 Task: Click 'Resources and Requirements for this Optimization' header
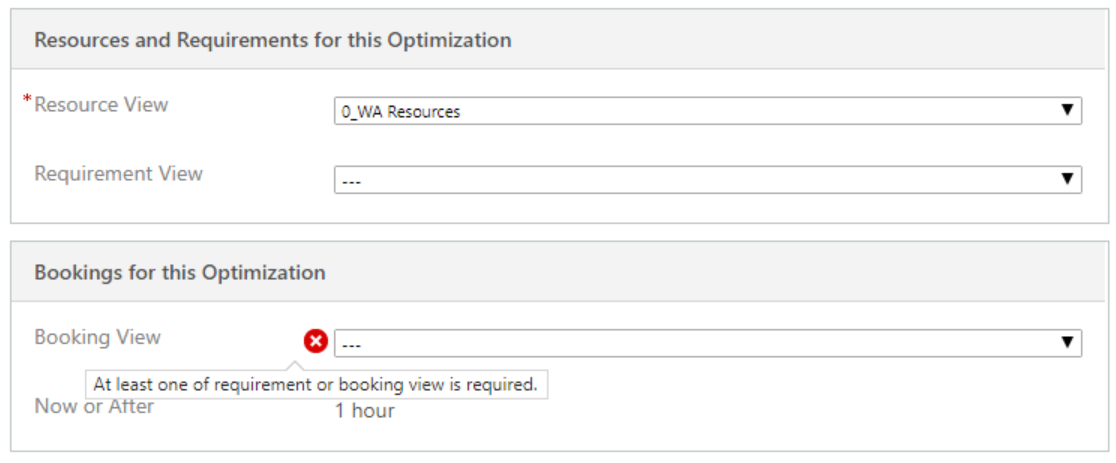272,40
